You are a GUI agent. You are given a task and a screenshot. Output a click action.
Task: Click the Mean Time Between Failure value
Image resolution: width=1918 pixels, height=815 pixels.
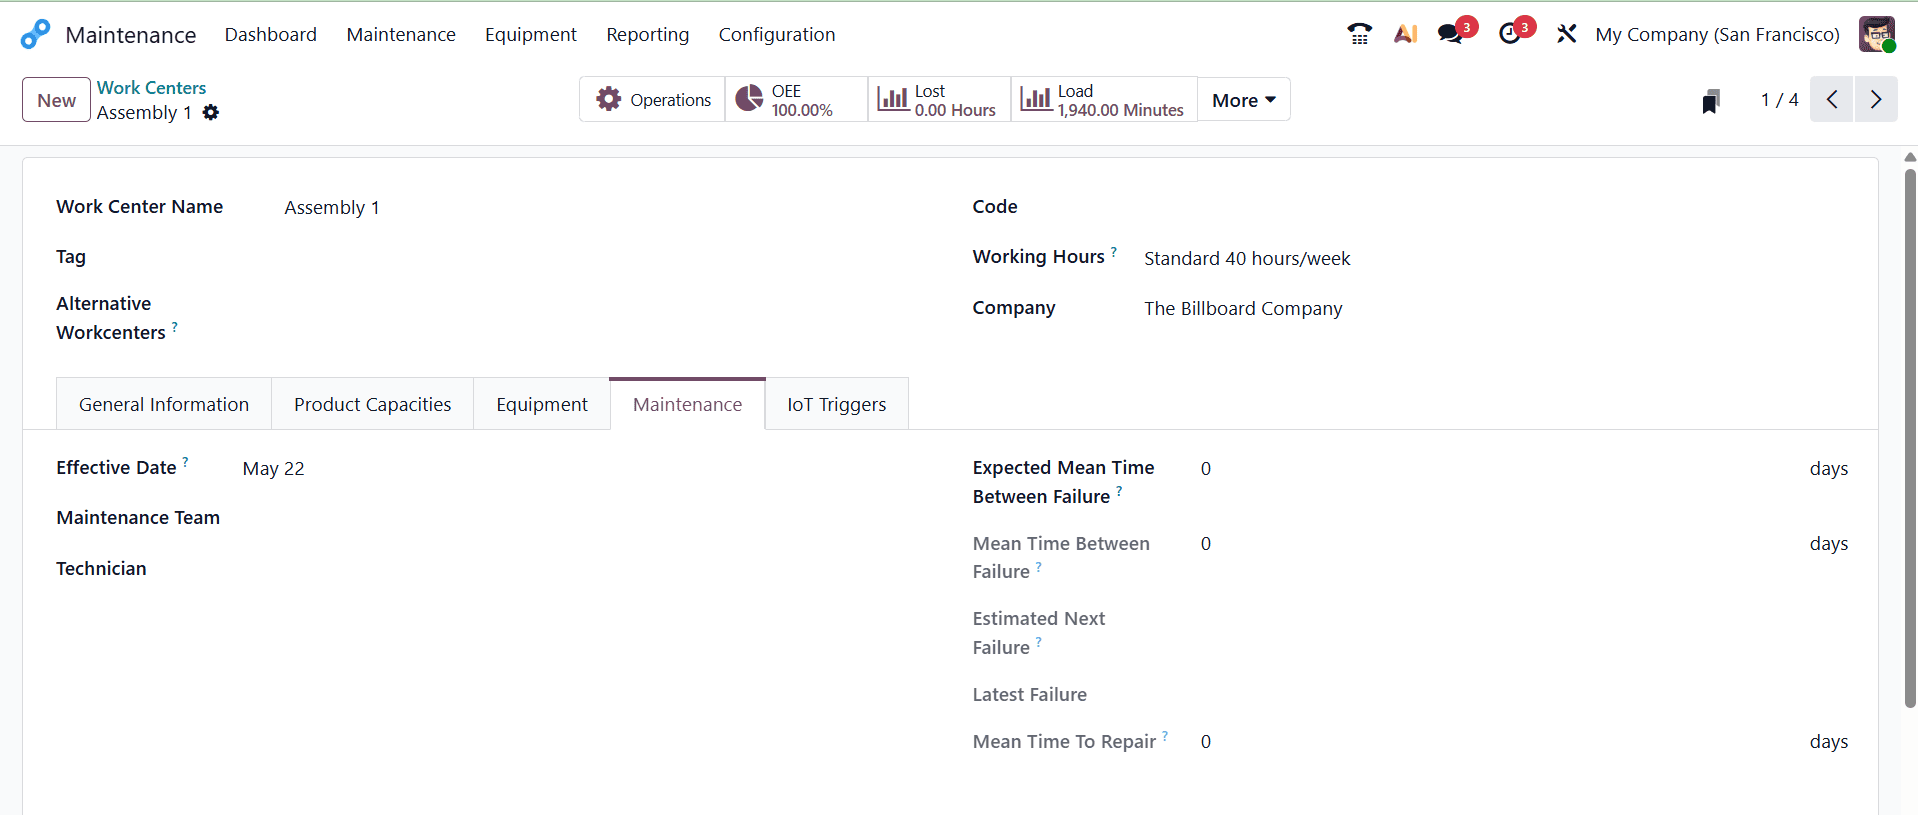coord(1206,544)
